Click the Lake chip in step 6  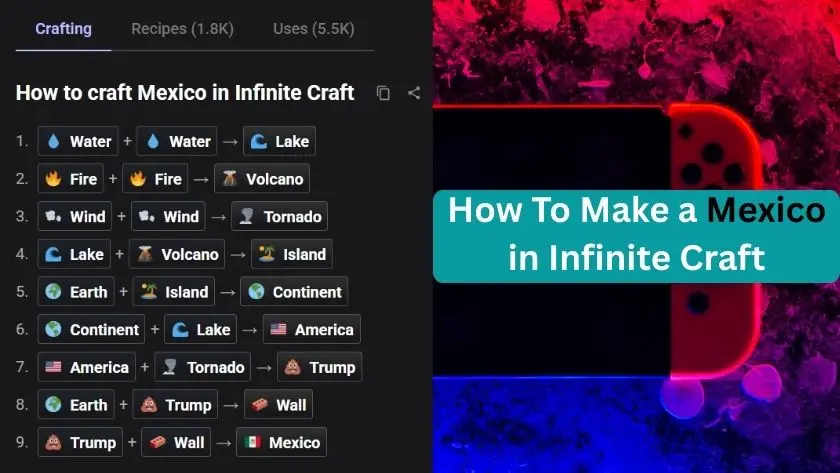point(200,329)
